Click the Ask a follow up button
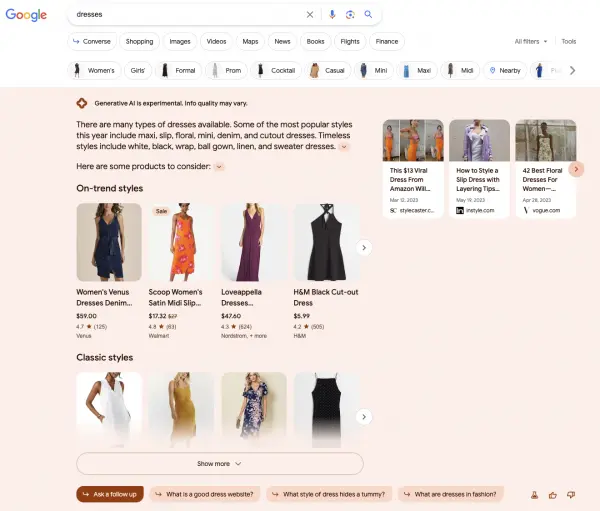This screenshot has width=600, height=511. click(x=110, y=494)
